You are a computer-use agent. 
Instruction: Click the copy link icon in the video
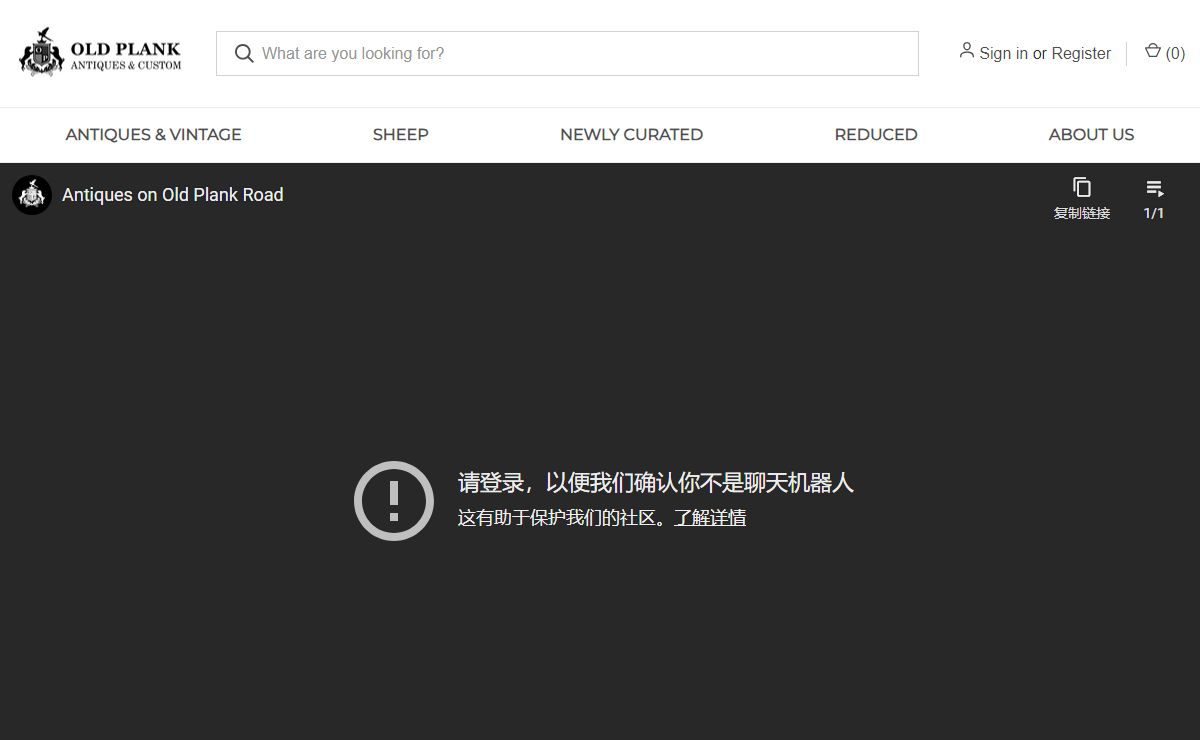point(1081,188)
